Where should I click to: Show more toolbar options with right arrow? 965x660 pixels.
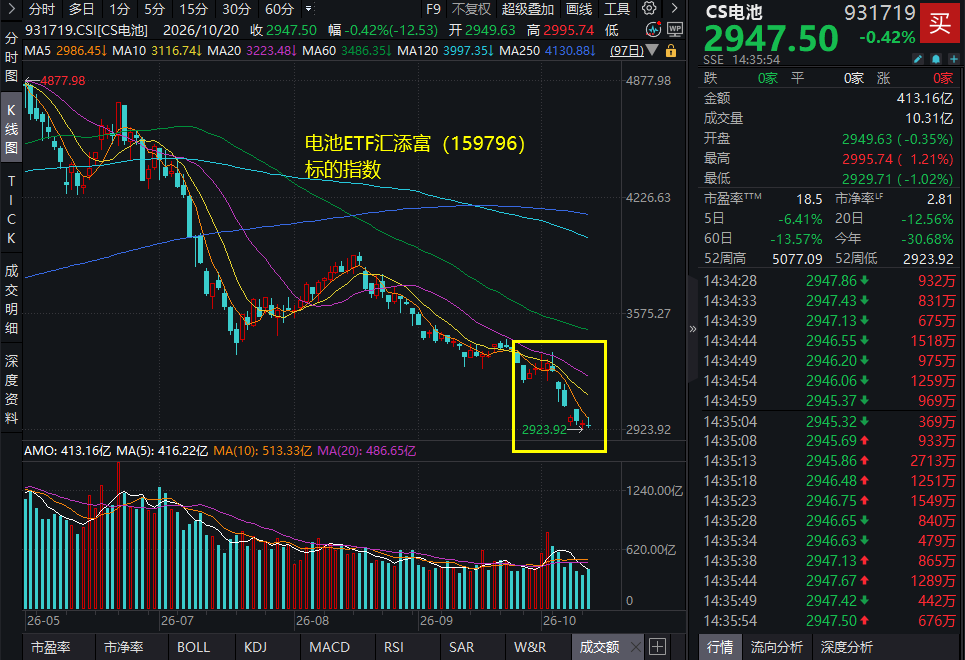coord(675,9)
